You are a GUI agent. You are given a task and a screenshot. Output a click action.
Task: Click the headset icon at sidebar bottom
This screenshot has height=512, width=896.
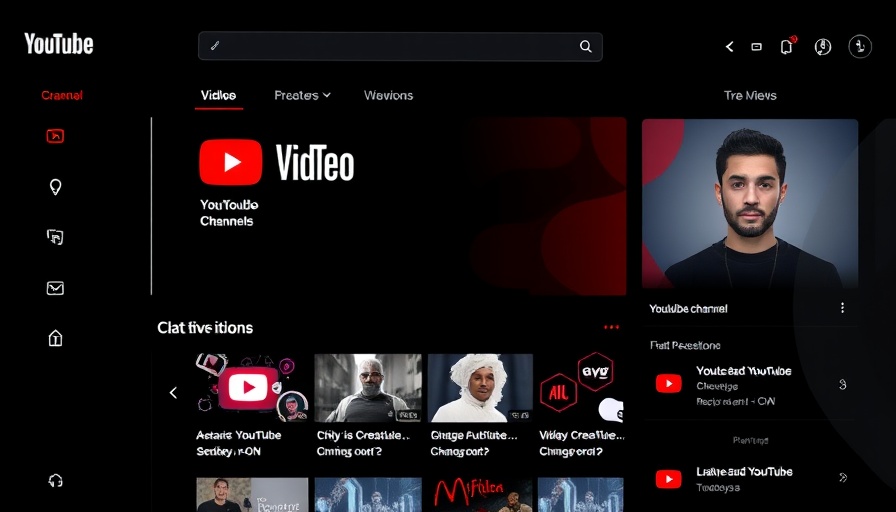pos(55,481)
